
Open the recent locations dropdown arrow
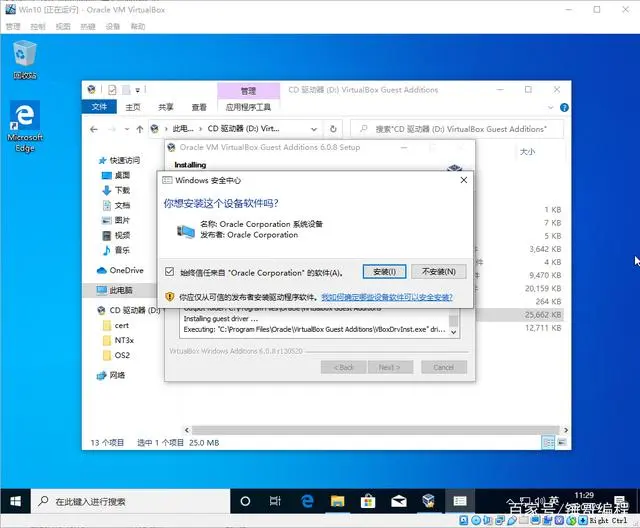[x=127, y=129]
